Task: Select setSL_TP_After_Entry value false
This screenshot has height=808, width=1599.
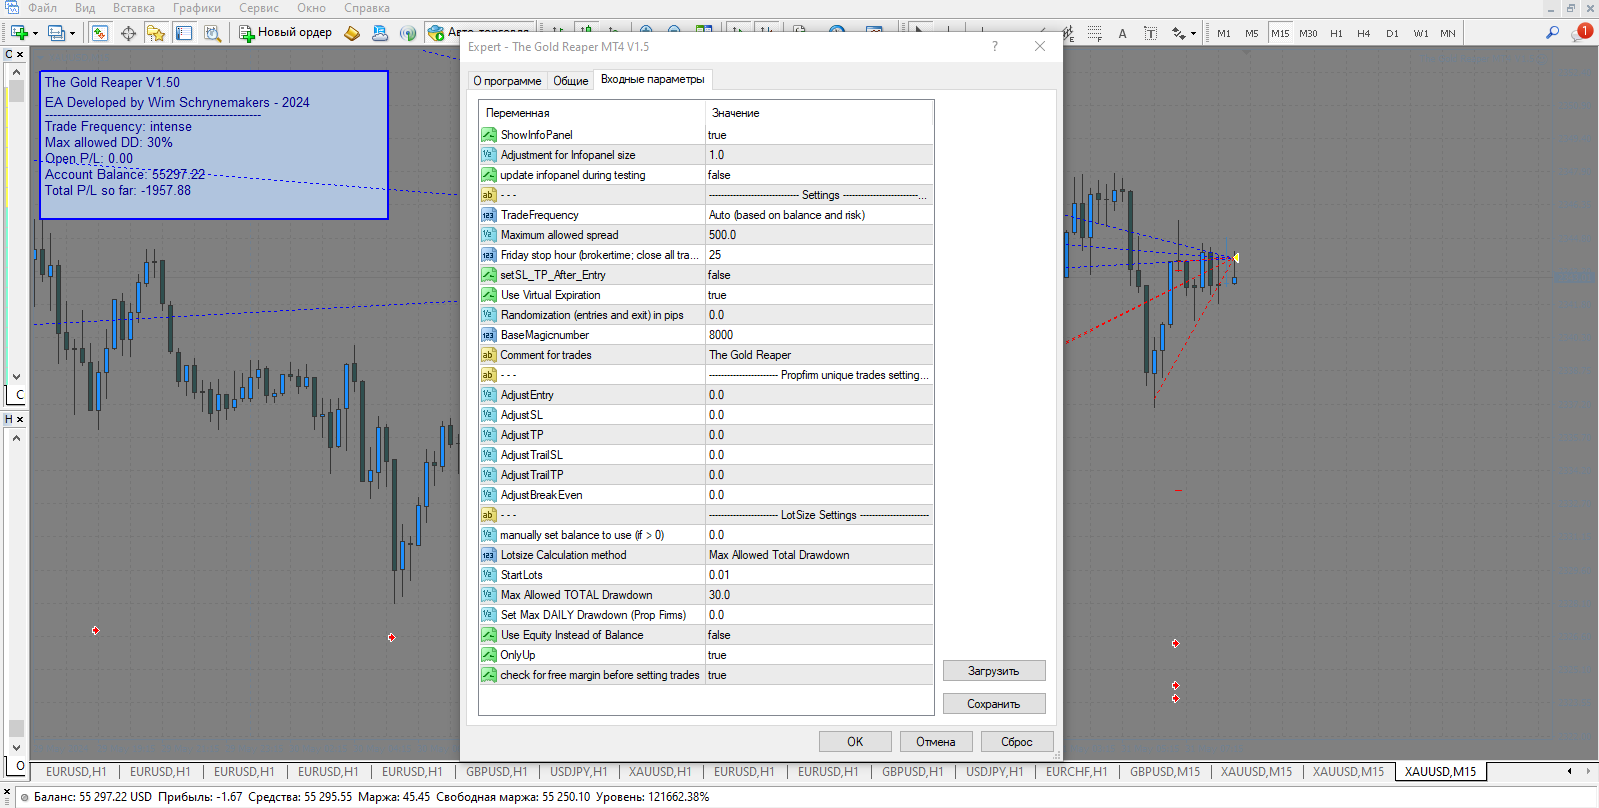Action: pos(819,275)
